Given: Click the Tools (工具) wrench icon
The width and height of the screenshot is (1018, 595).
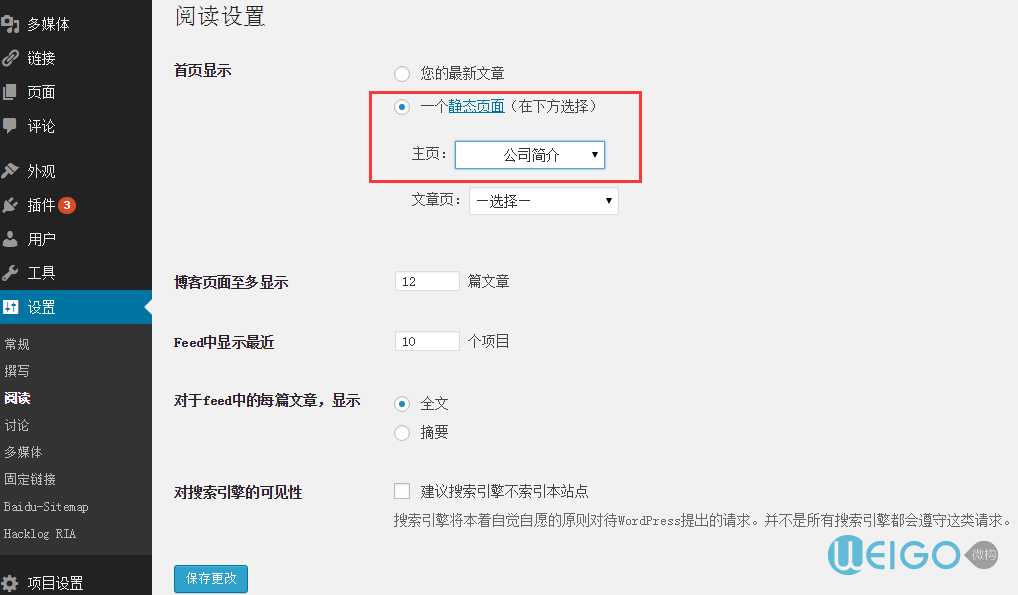Looking at the screenshot, I should coord(10,273).
